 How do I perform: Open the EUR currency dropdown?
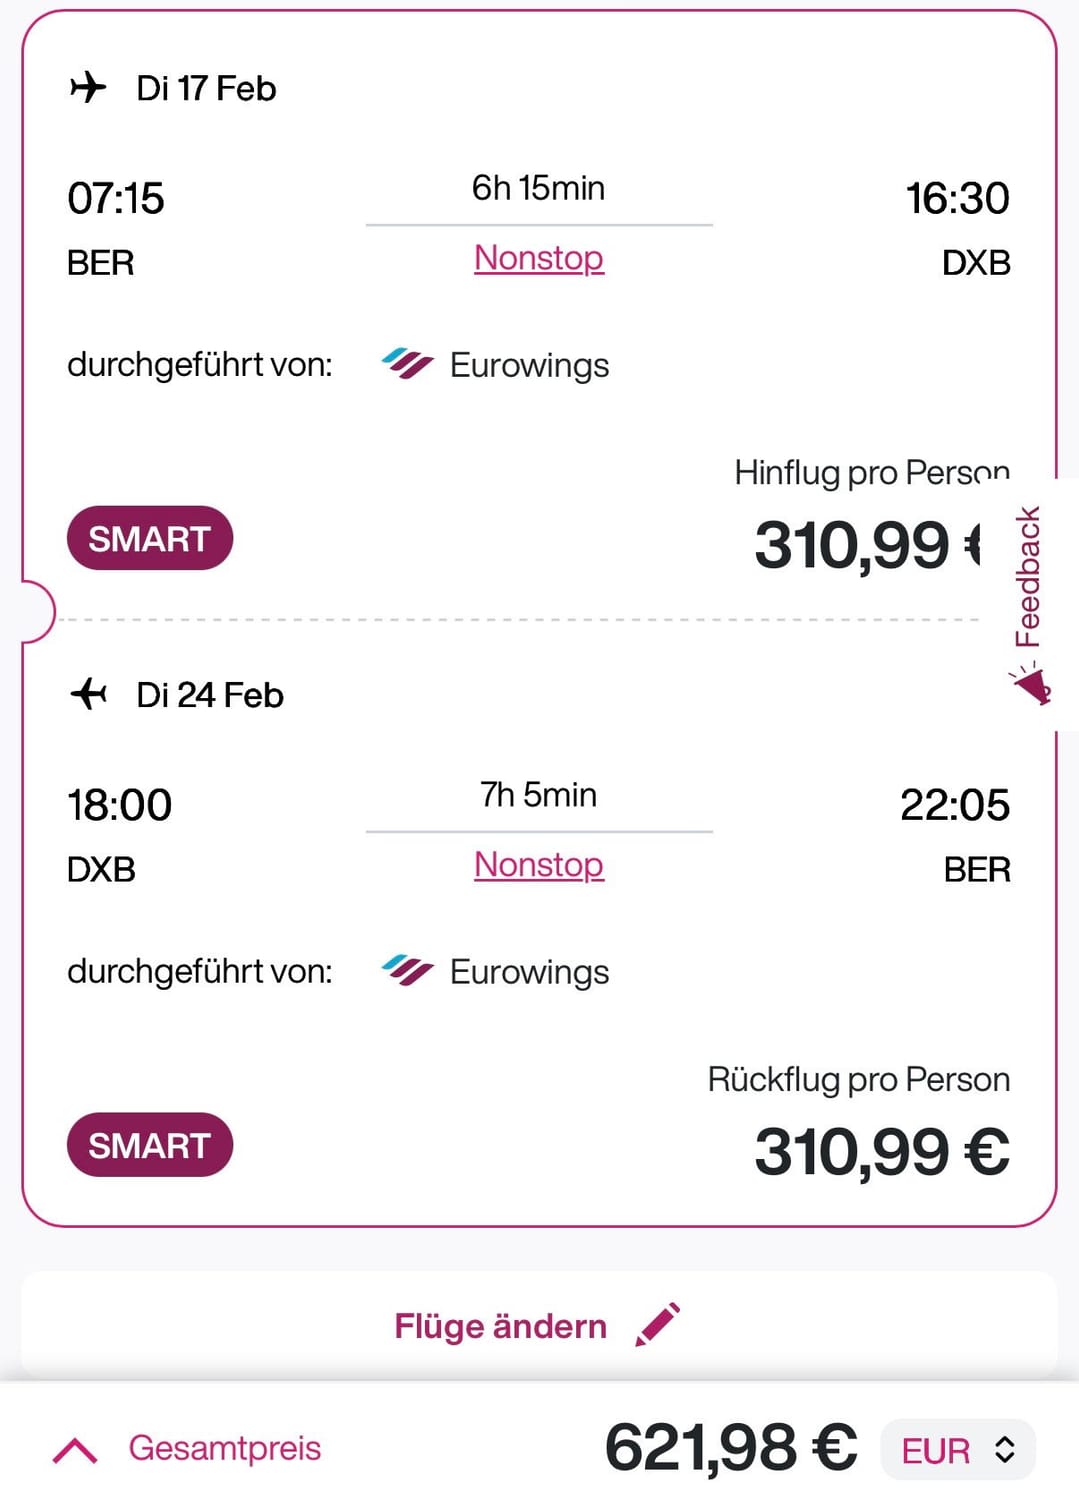coord(957,1450)
